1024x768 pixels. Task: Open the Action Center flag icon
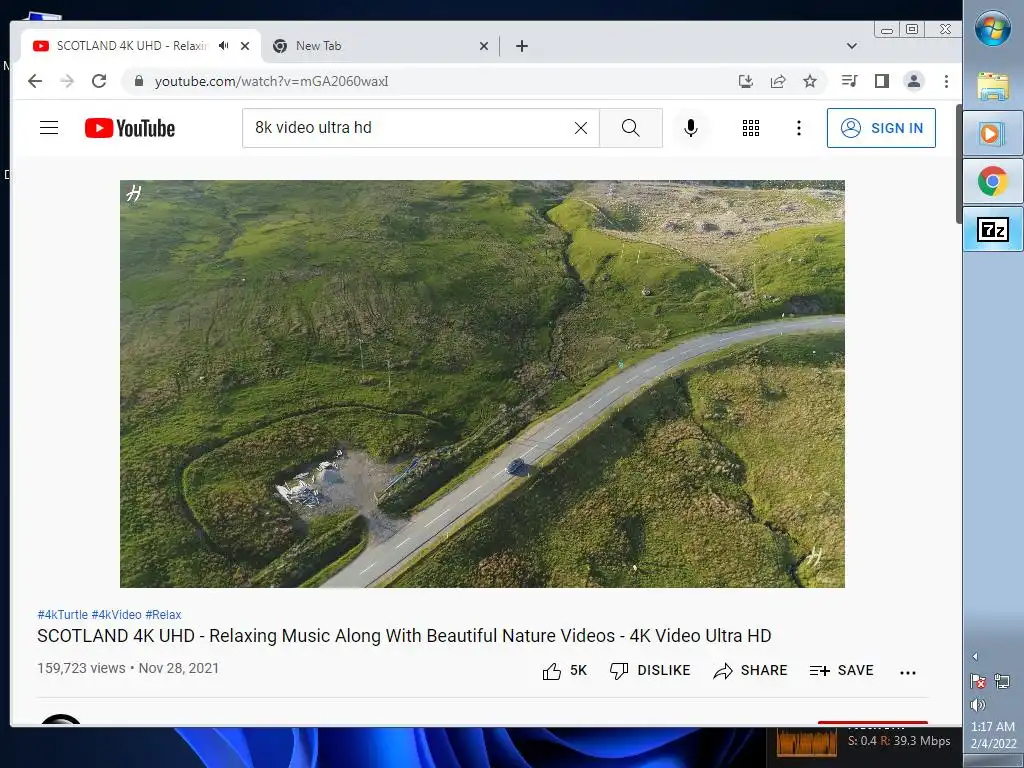(978, 682)
